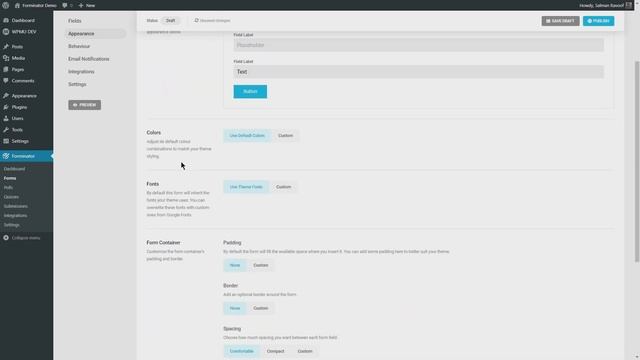The height and width of the screenshot is (360, 640).
Task: Open the New content menu
Action: click(x=87, y=5)
